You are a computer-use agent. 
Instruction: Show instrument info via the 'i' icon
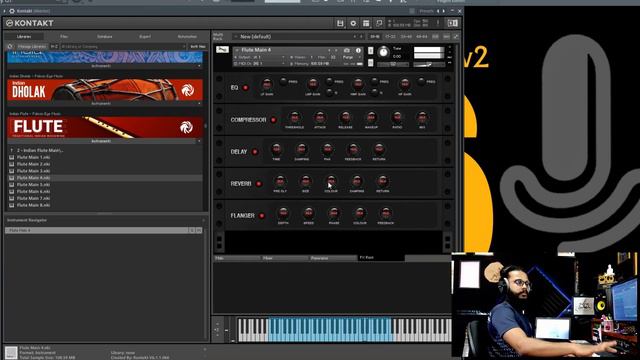point(358,50)
